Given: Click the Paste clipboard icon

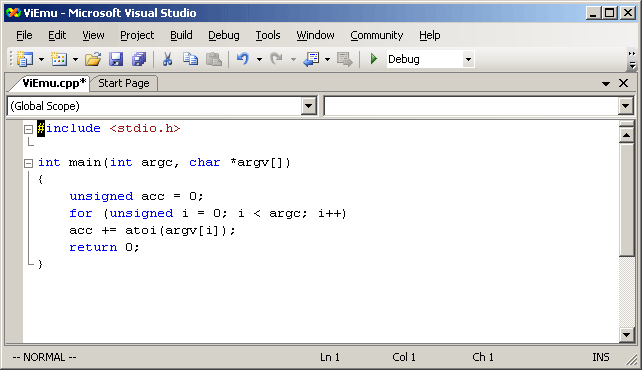Looking at the screenshot, I should pos(214,59).
